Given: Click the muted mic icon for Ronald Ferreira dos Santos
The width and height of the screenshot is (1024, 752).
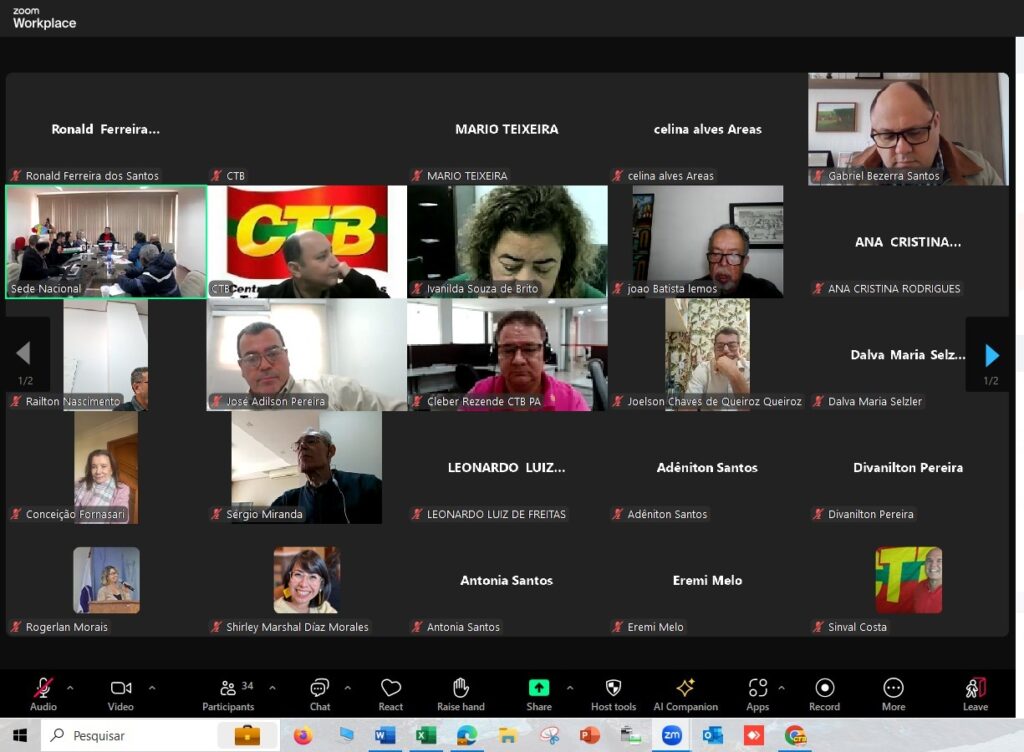Looking at the screenshot, I should click(x=16, y=176).
